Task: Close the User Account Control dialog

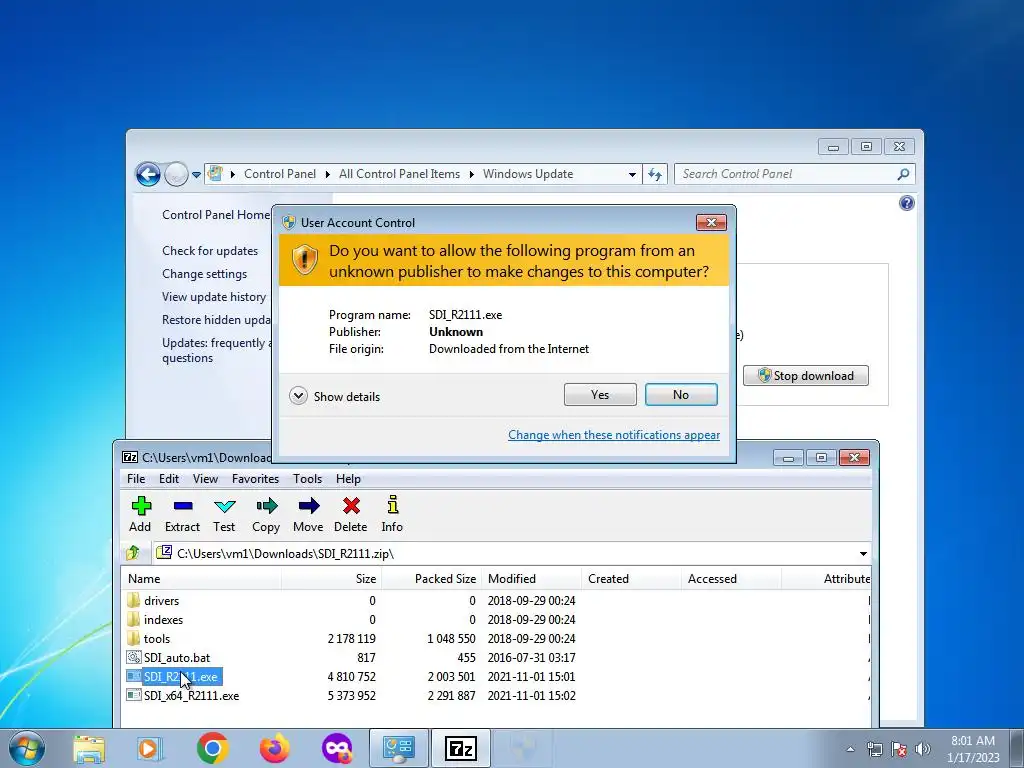Action: point(711,223)
